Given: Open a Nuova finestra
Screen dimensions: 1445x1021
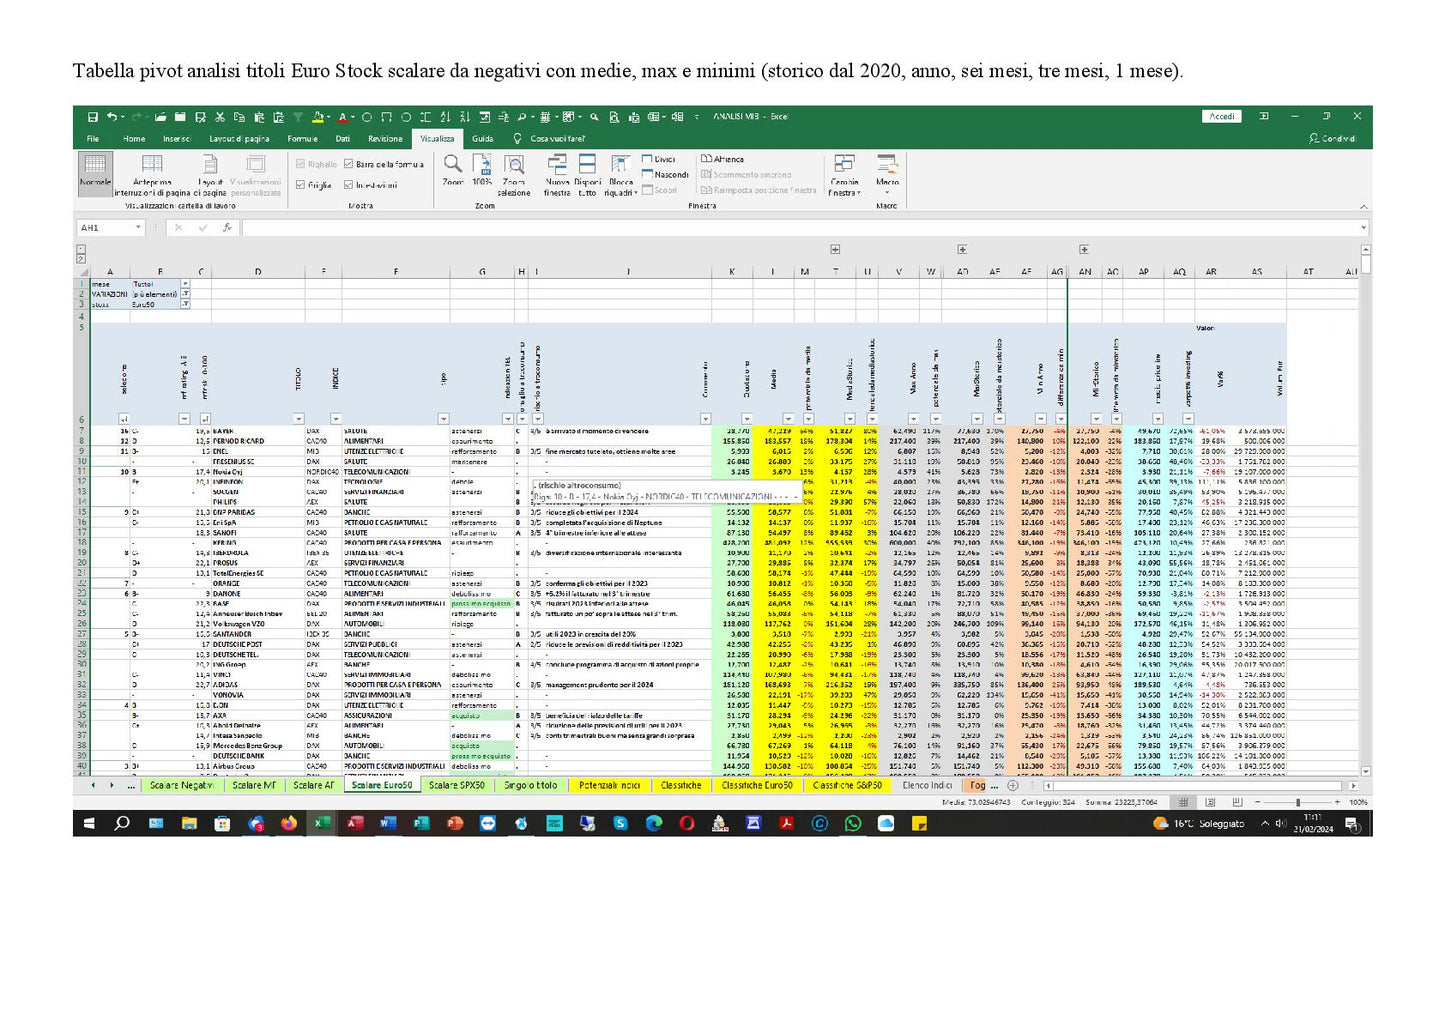Looking at the screenshot, I should click(x=557, y=175).
